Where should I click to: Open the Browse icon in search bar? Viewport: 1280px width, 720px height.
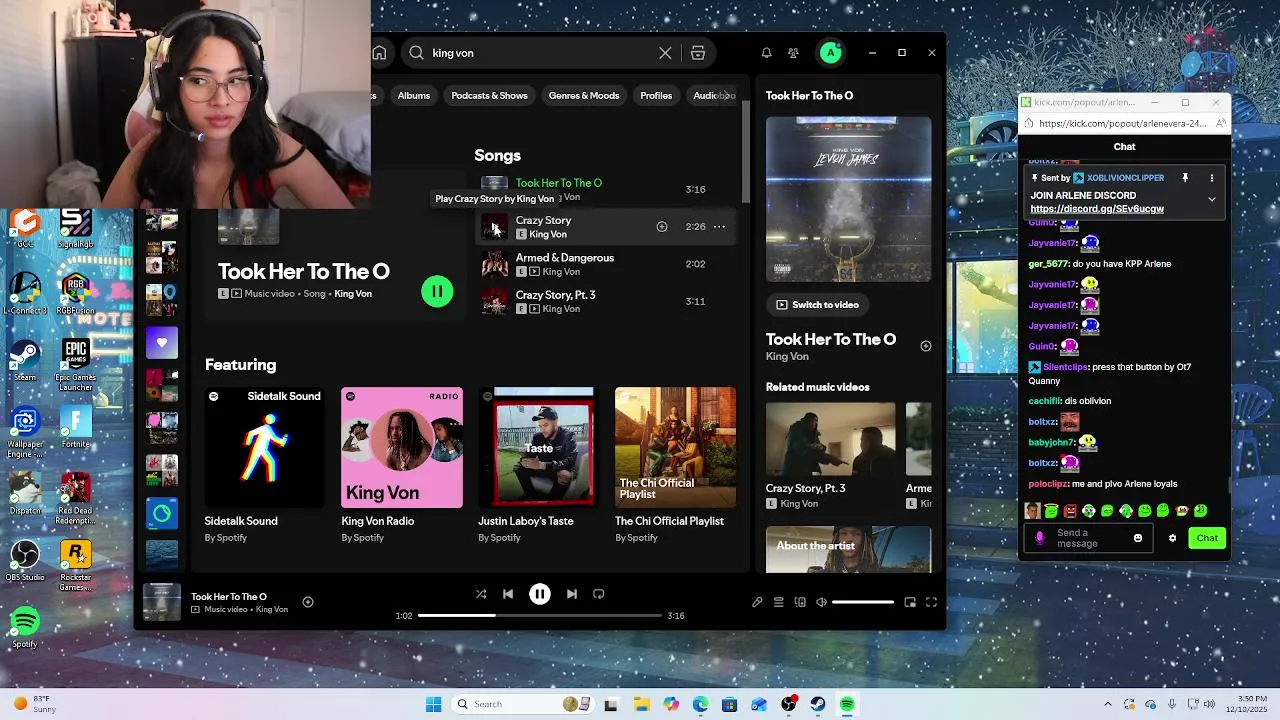click(698, 53)
